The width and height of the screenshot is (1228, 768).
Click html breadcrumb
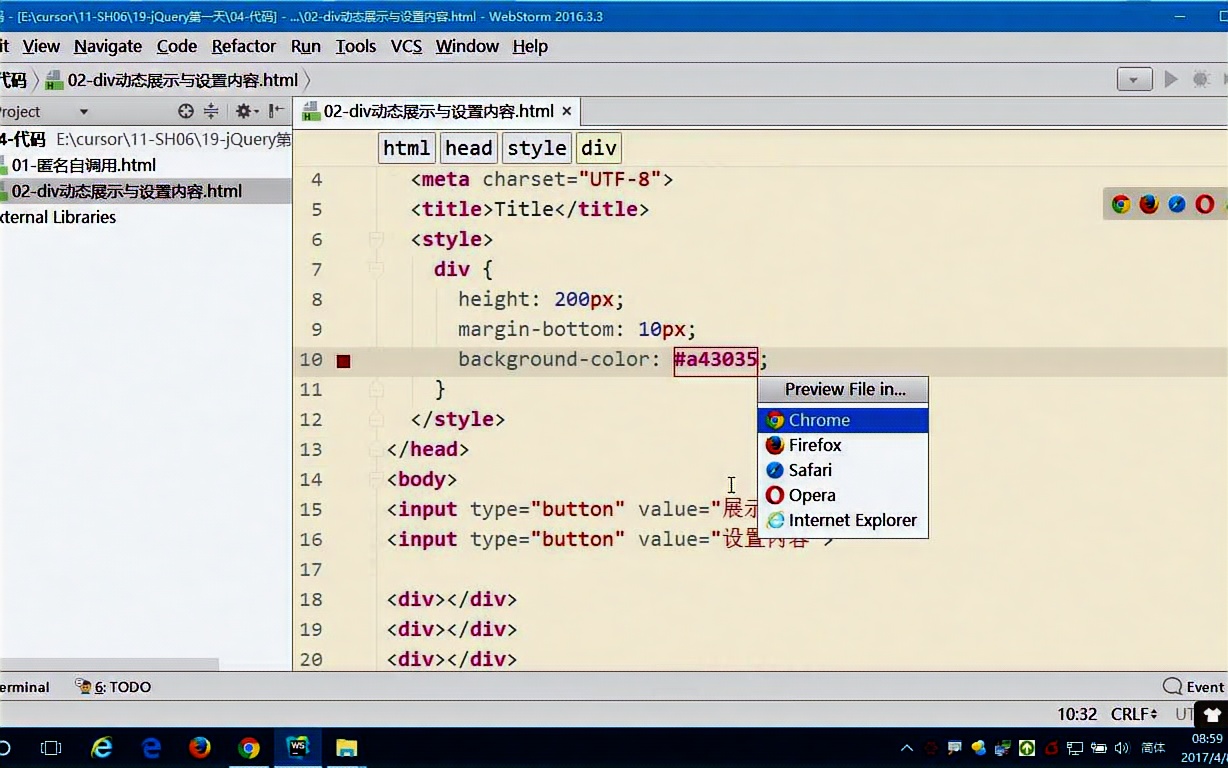tap(406, 148)
